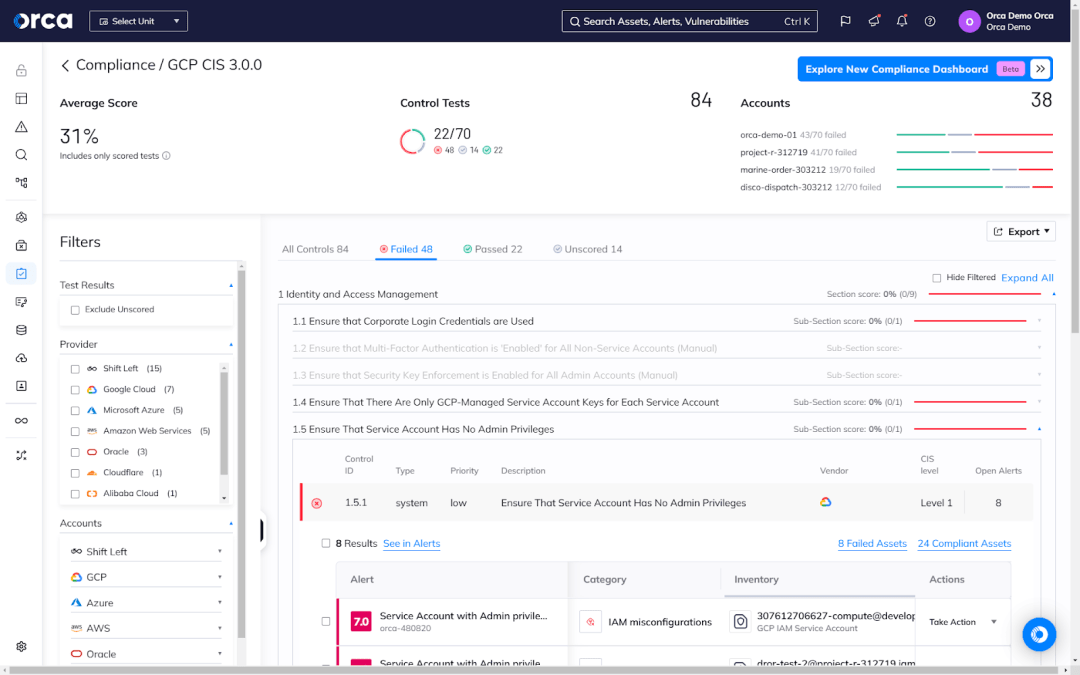
Task: Check the Google Cloud provider filter
Action: pos(75,390)
